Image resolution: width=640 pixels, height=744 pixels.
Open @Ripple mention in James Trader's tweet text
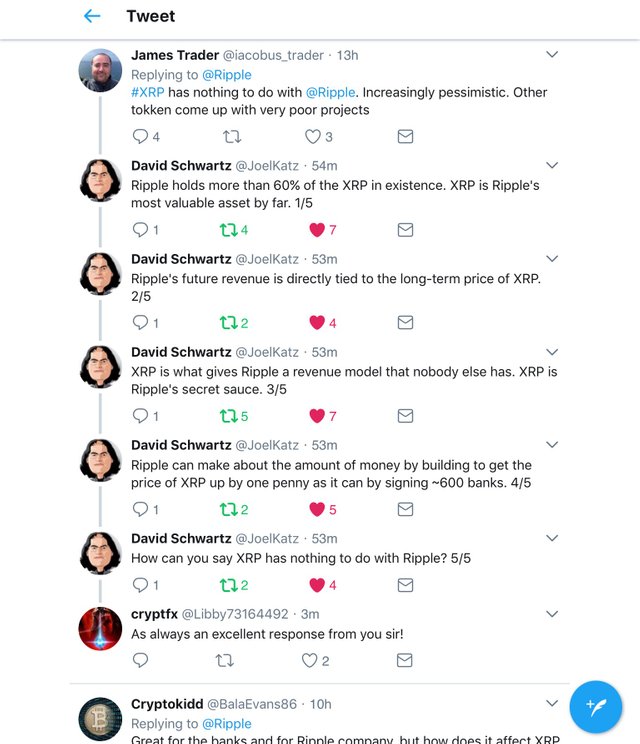(330, 92)
